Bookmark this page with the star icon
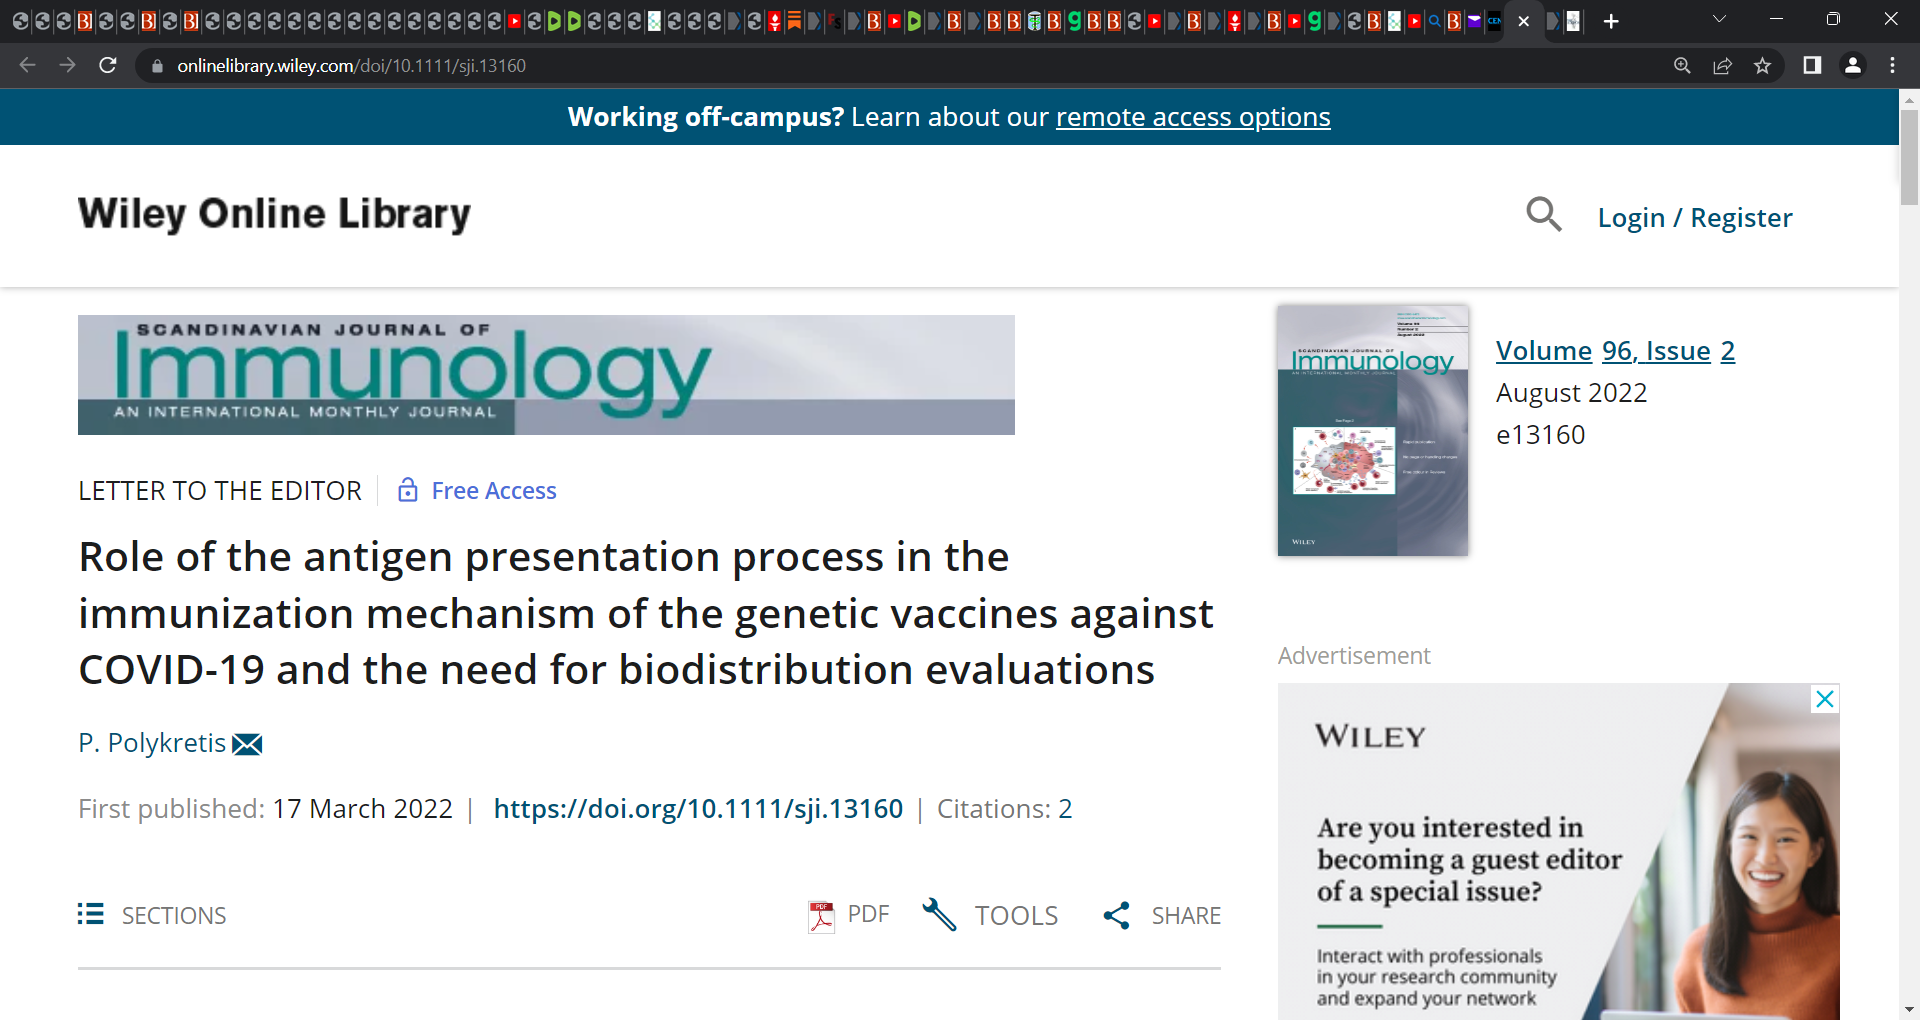Screen dimensions: 1920x1020 coord(1762,66)
